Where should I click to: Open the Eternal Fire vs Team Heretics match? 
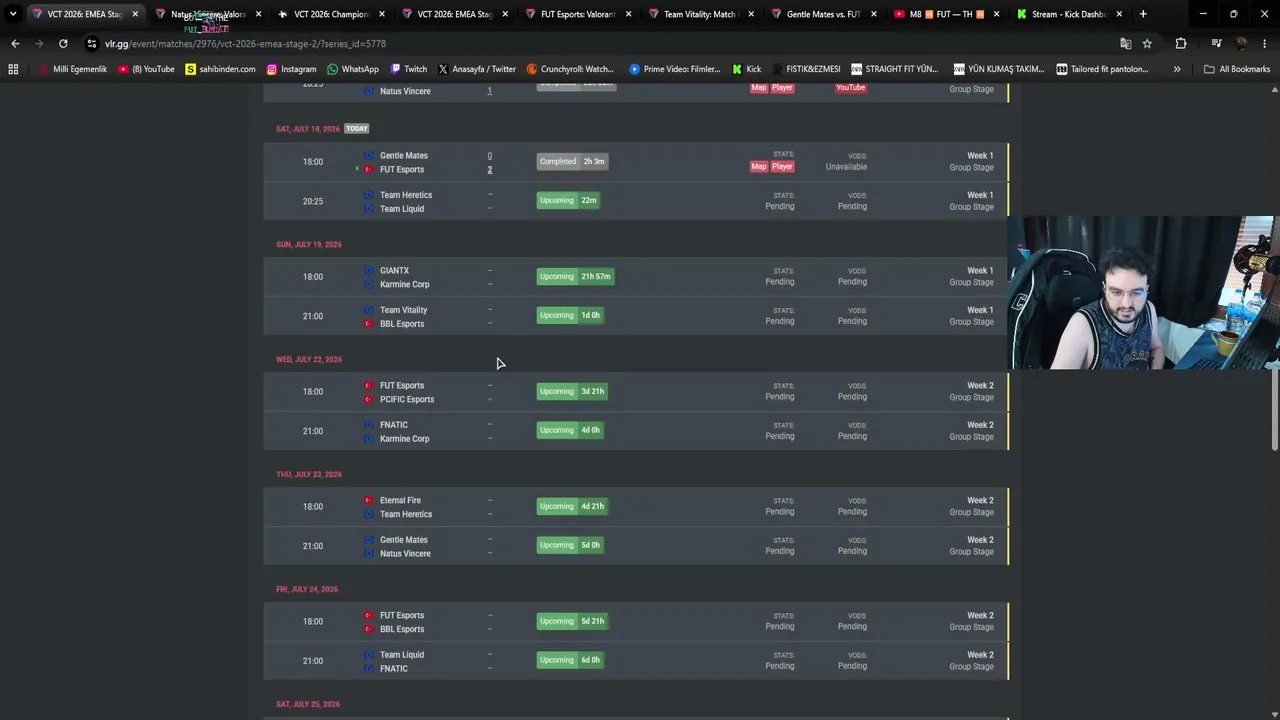[x=636, y=507]
